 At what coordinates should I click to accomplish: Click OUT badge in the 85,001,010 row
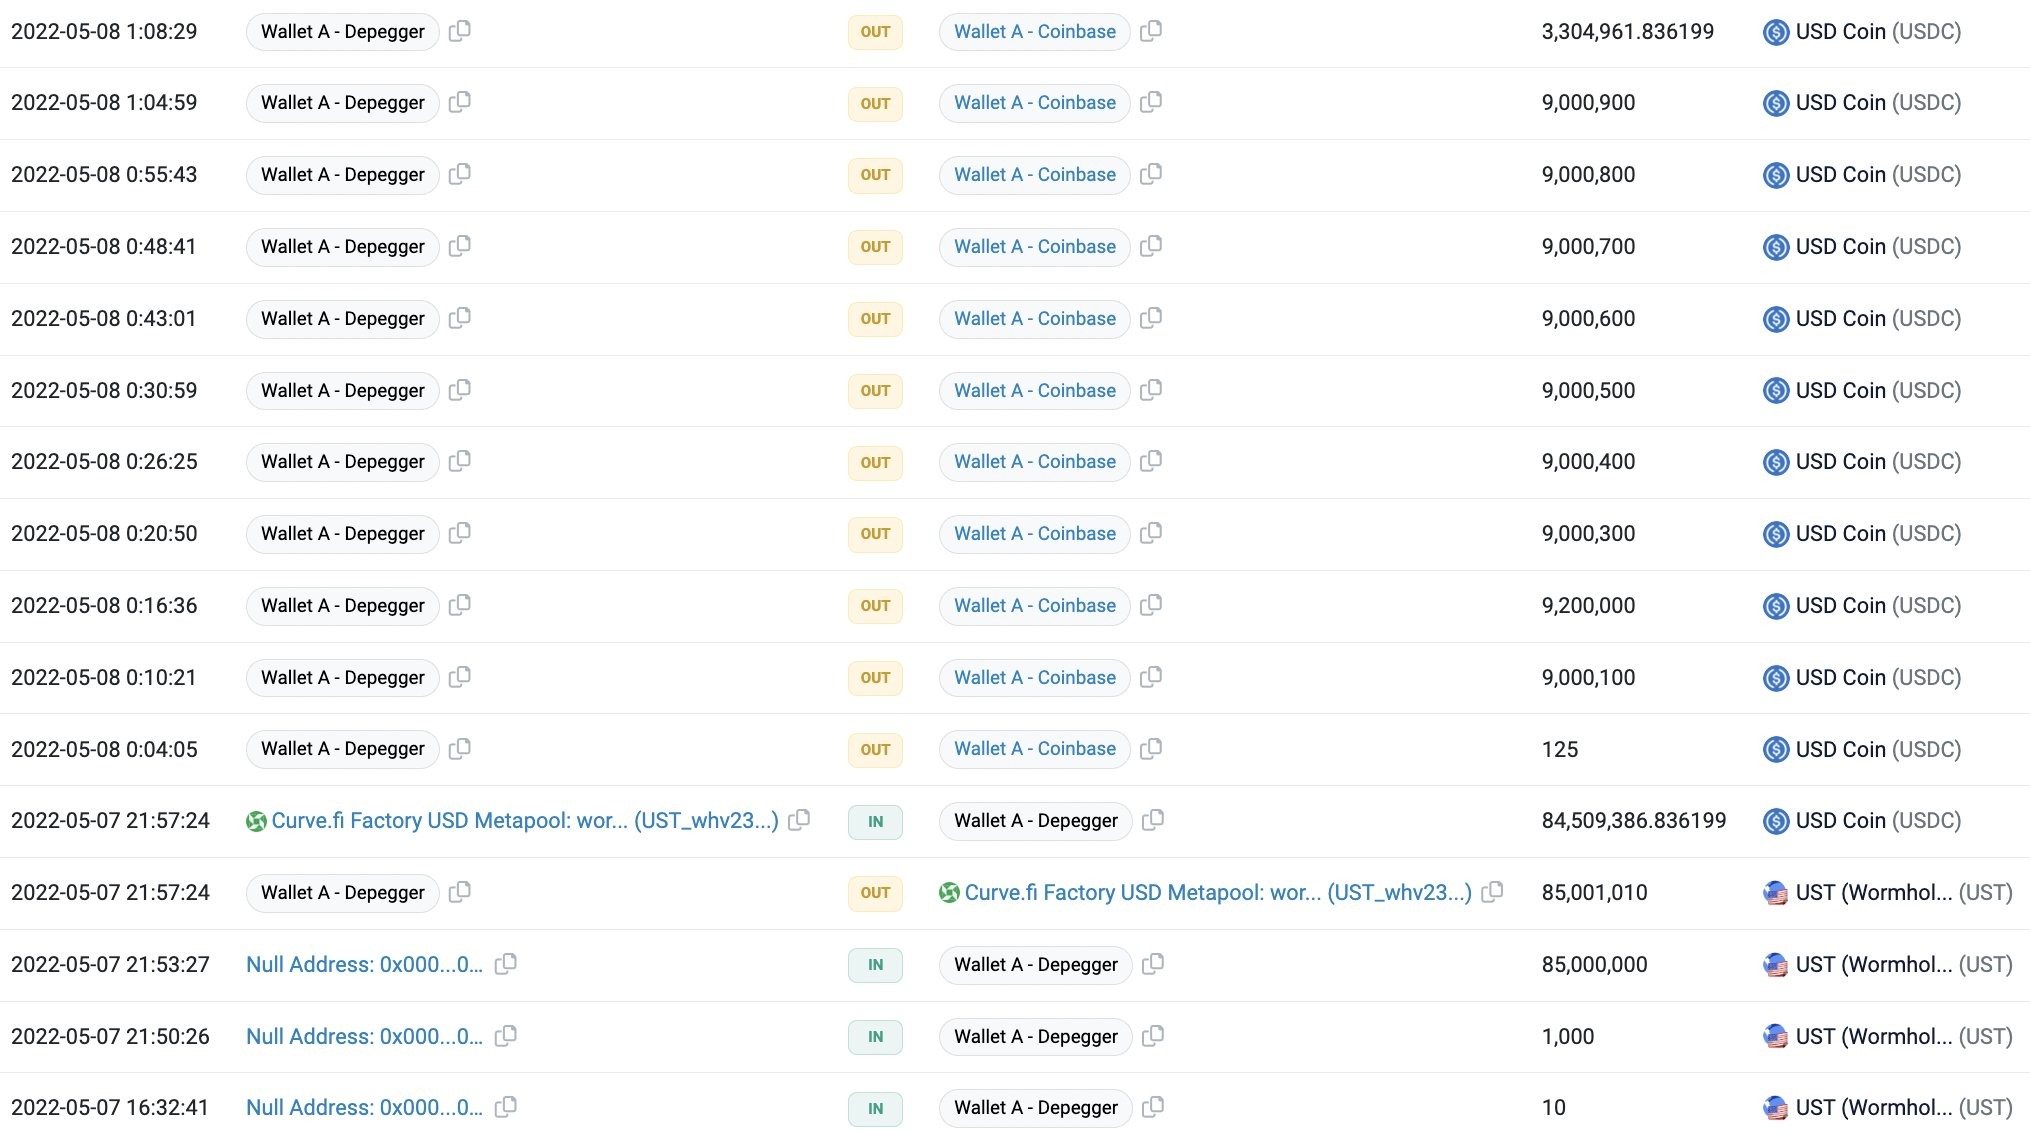(x=875, y=893)
